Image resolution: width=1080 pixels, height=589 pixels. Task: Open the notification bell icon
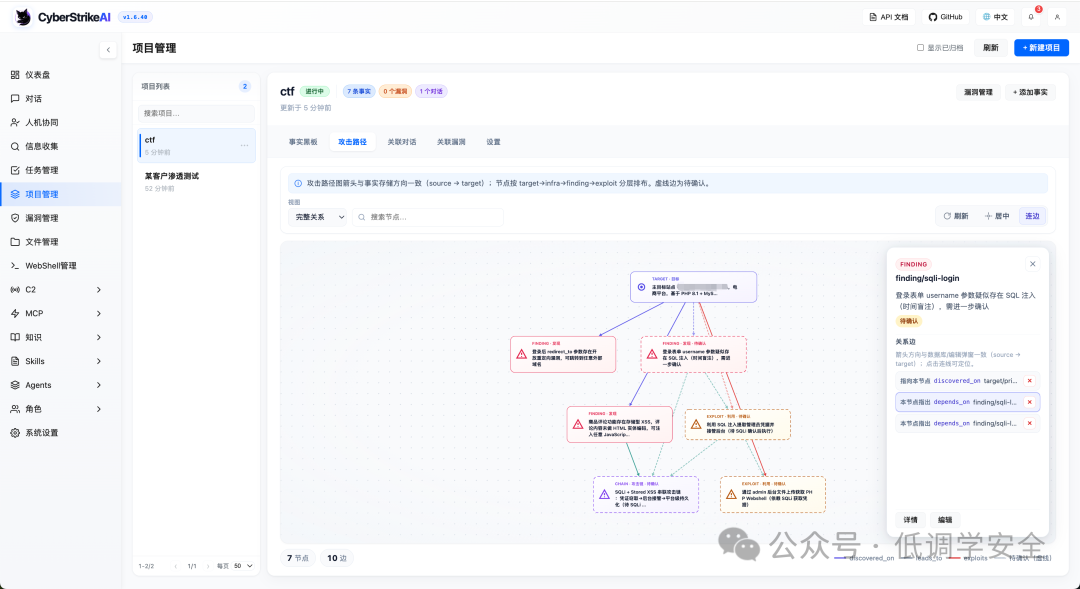[1030, 17]
